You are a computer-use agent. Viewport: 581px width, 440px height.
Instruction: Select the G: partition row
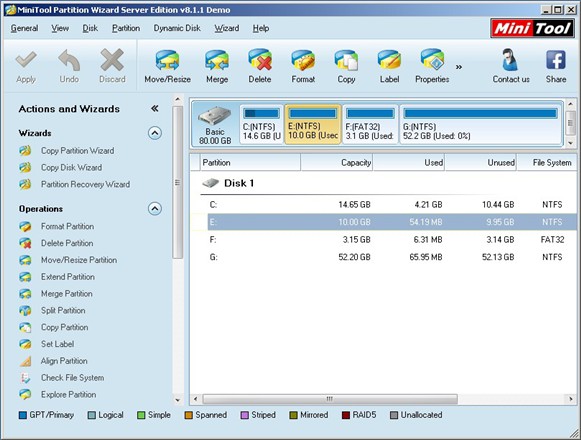coord(385,257)
